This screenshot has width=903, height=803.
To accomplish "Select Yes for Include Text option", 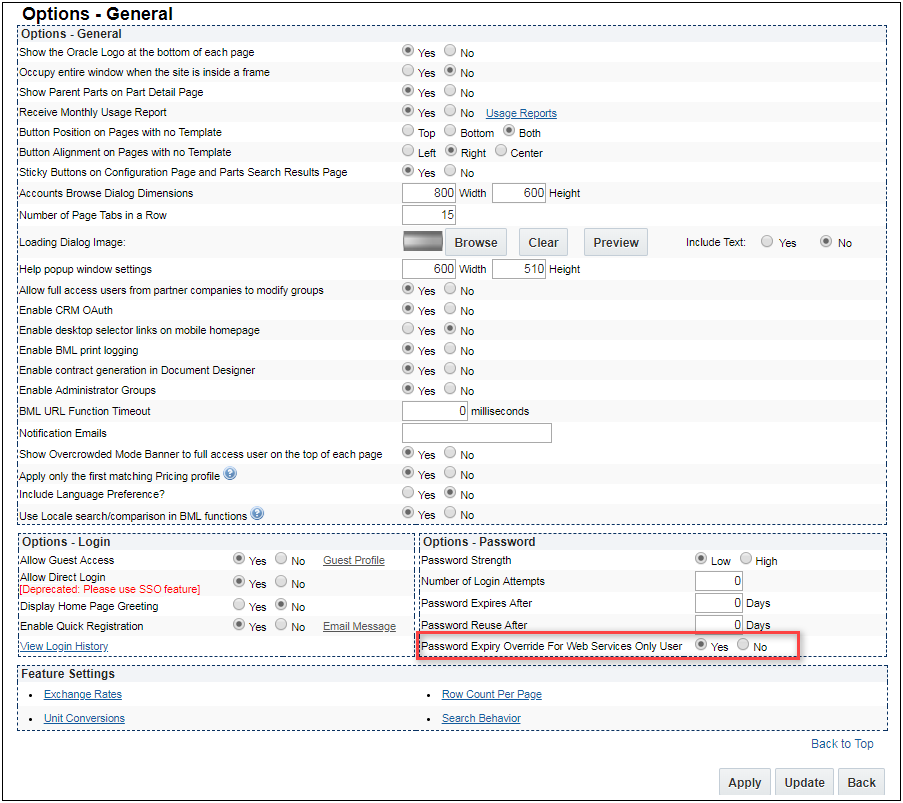I will pos(767,241).
